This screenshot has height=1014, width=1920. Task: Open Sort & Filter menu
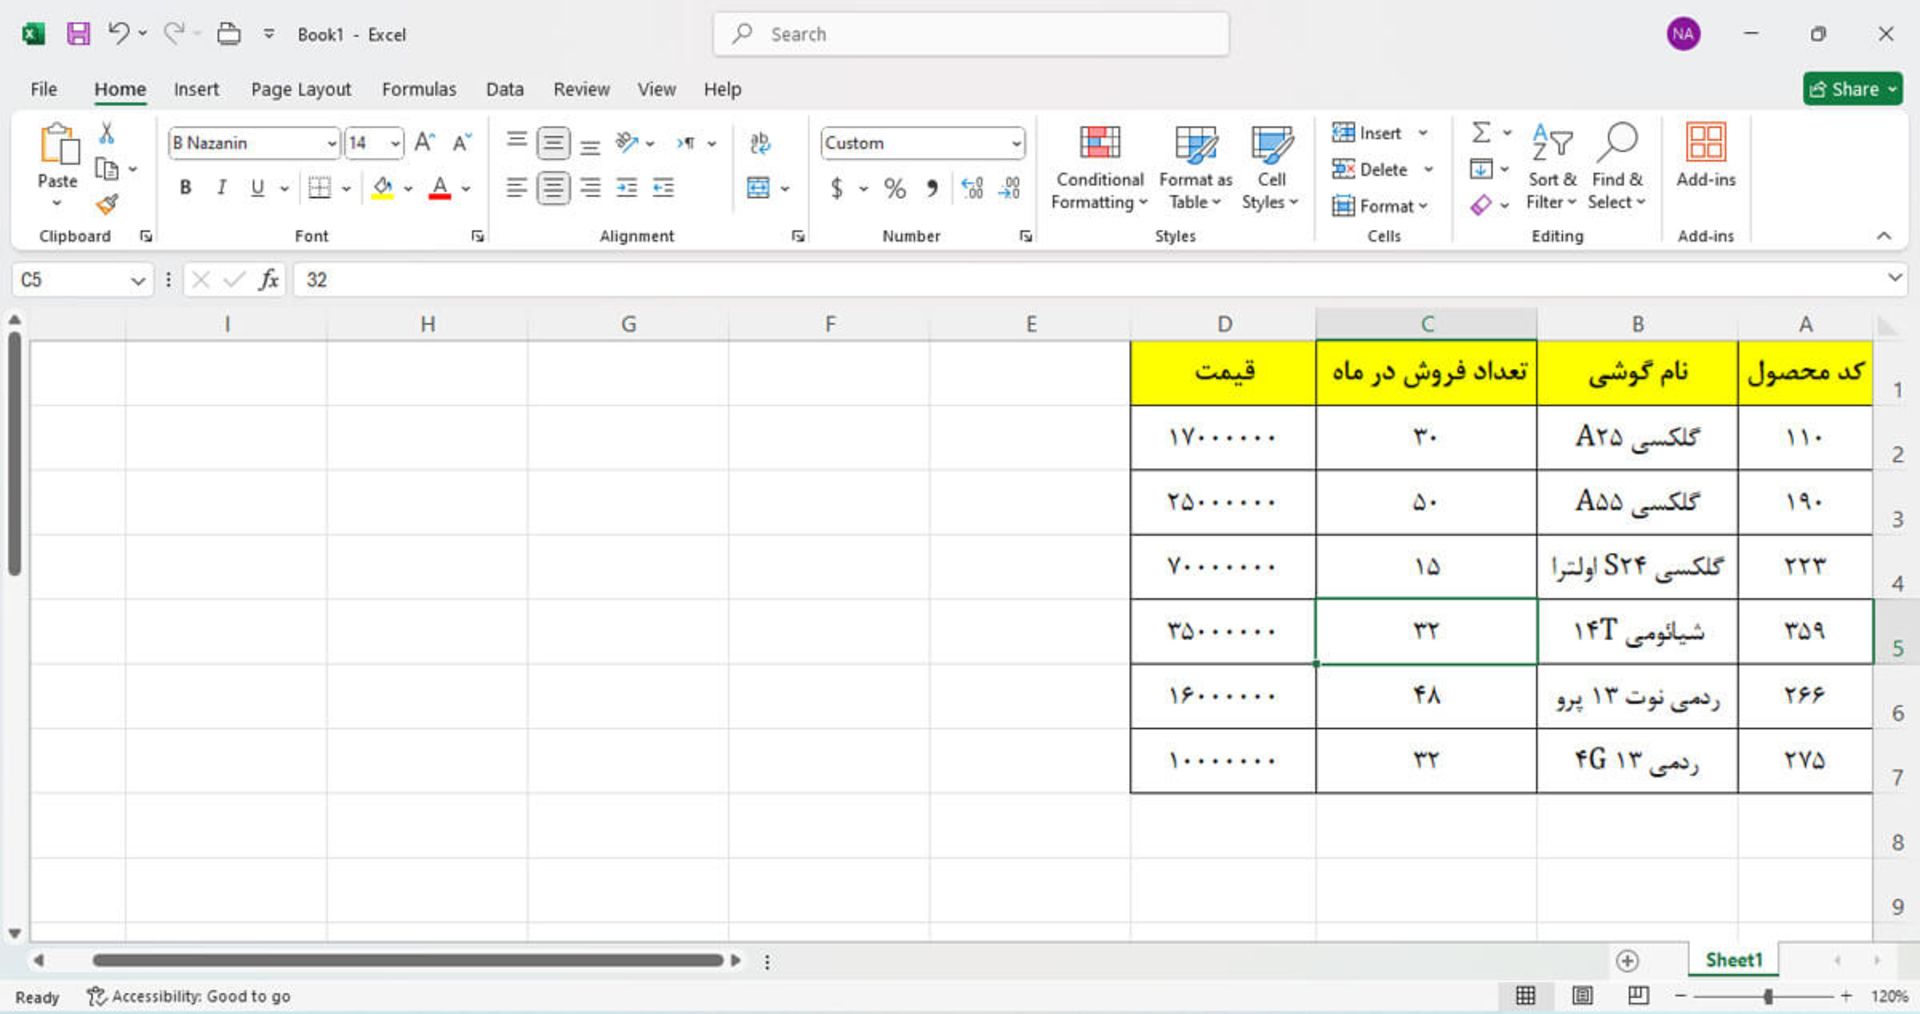(1551, 167)
